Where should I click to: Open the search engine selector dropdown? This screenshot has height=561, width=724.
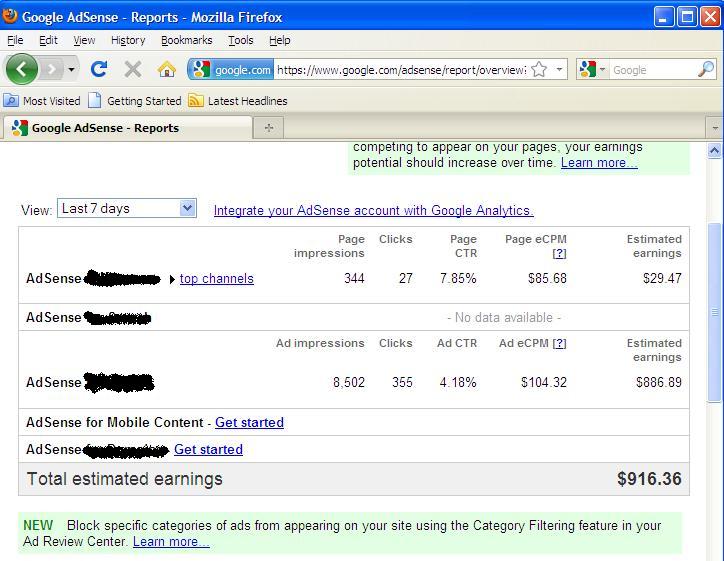tap(591, 69)
